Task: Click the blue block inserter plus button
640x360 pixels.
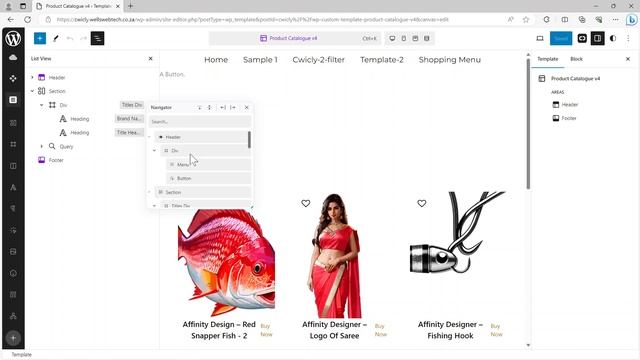Action: click(40, 38)
